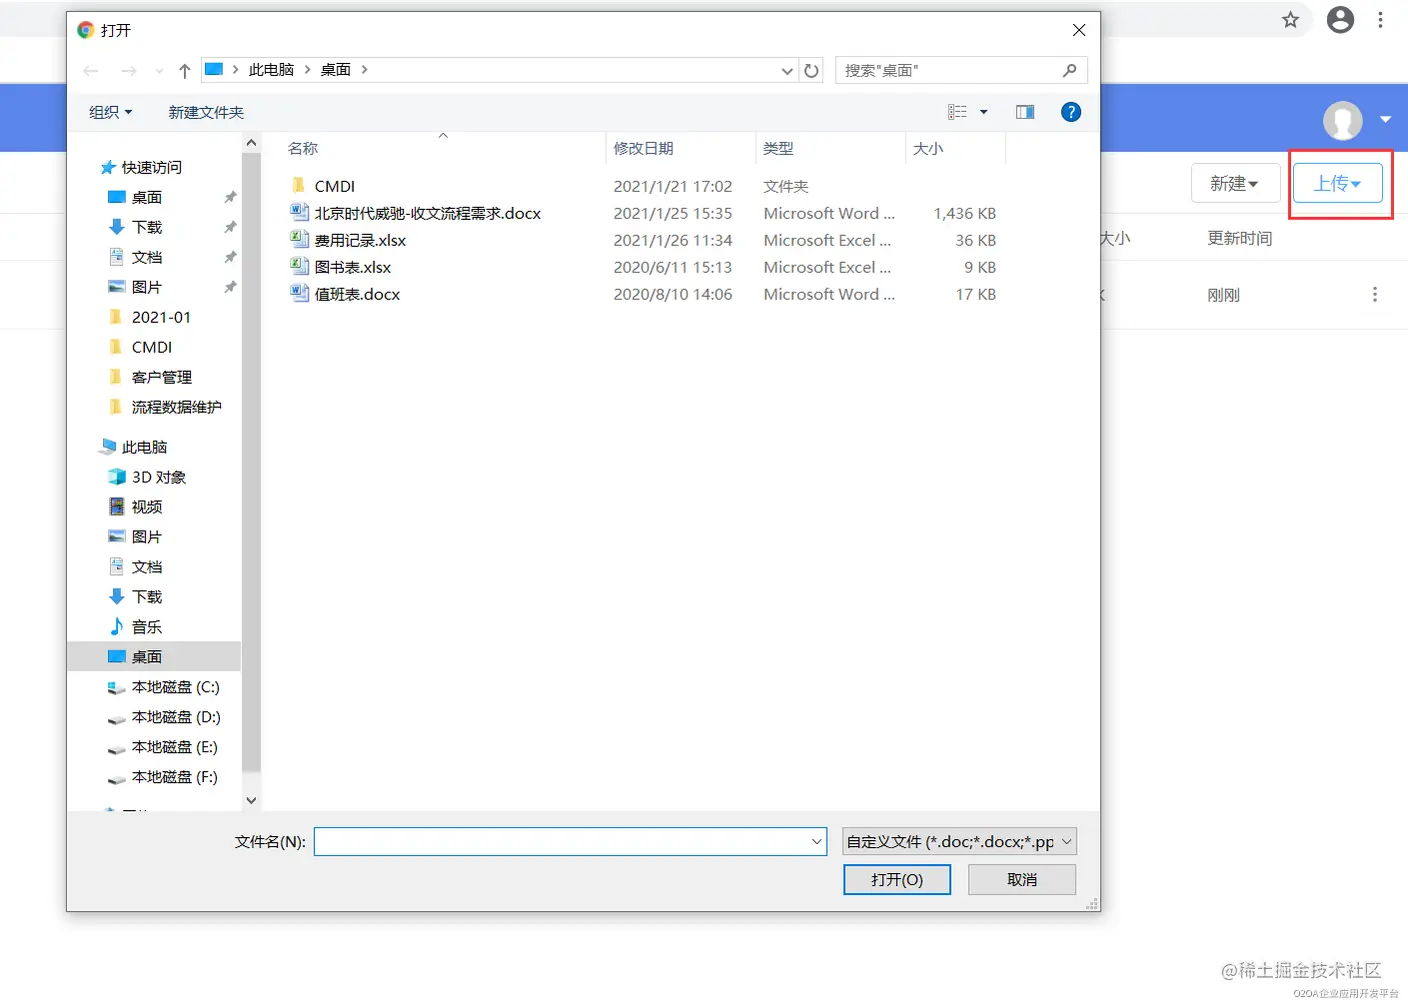Select 北京时代威驰-收文流程需求.docx
The height and width of the screenshot is (1007, 1408).
(427, 213)
